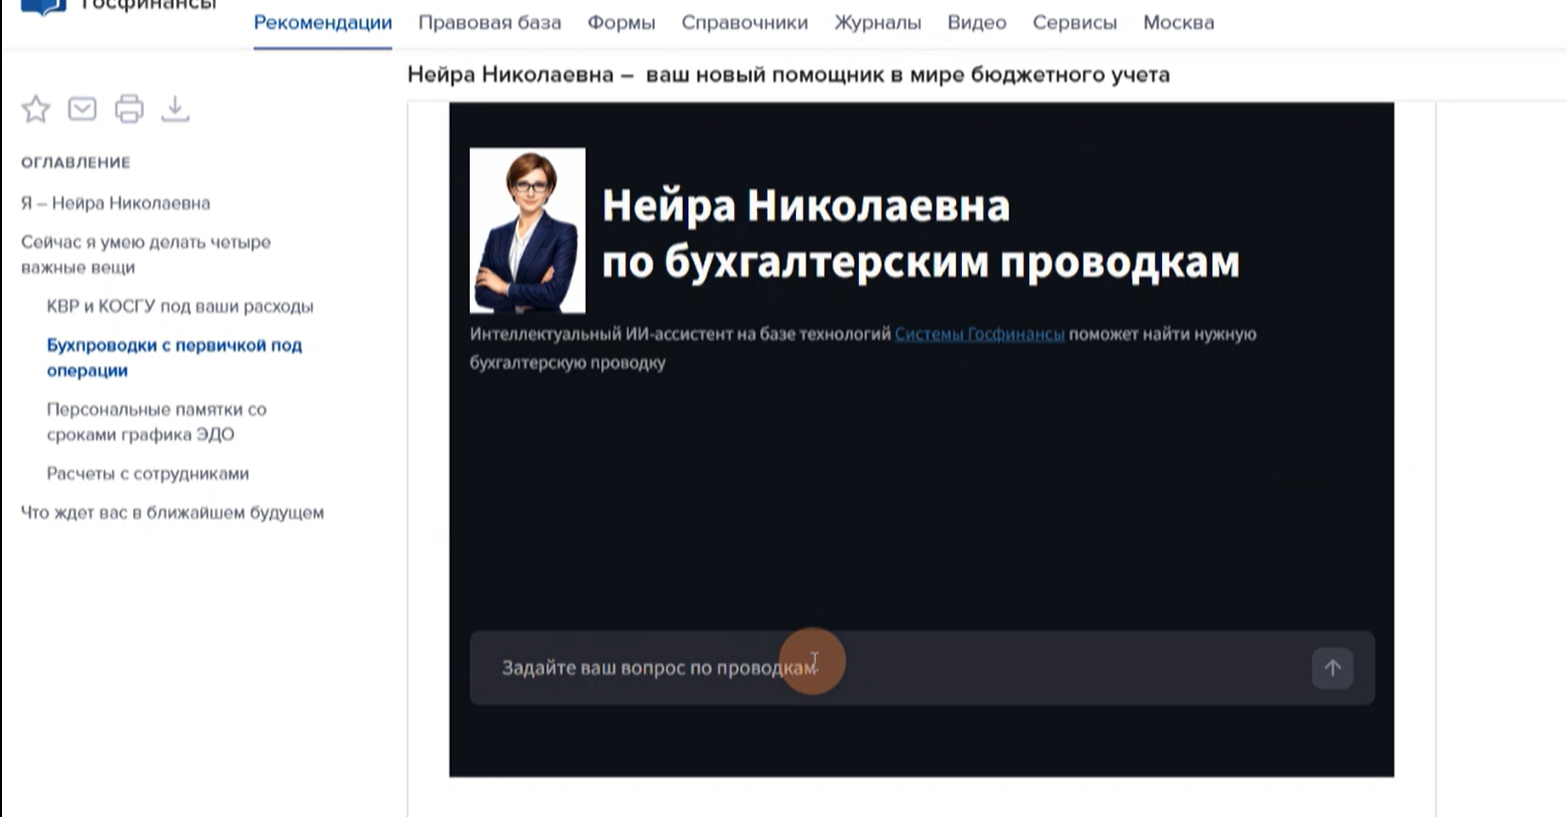Select the Видео tab
Screen dimensions: 1567x817
point(977,22)
